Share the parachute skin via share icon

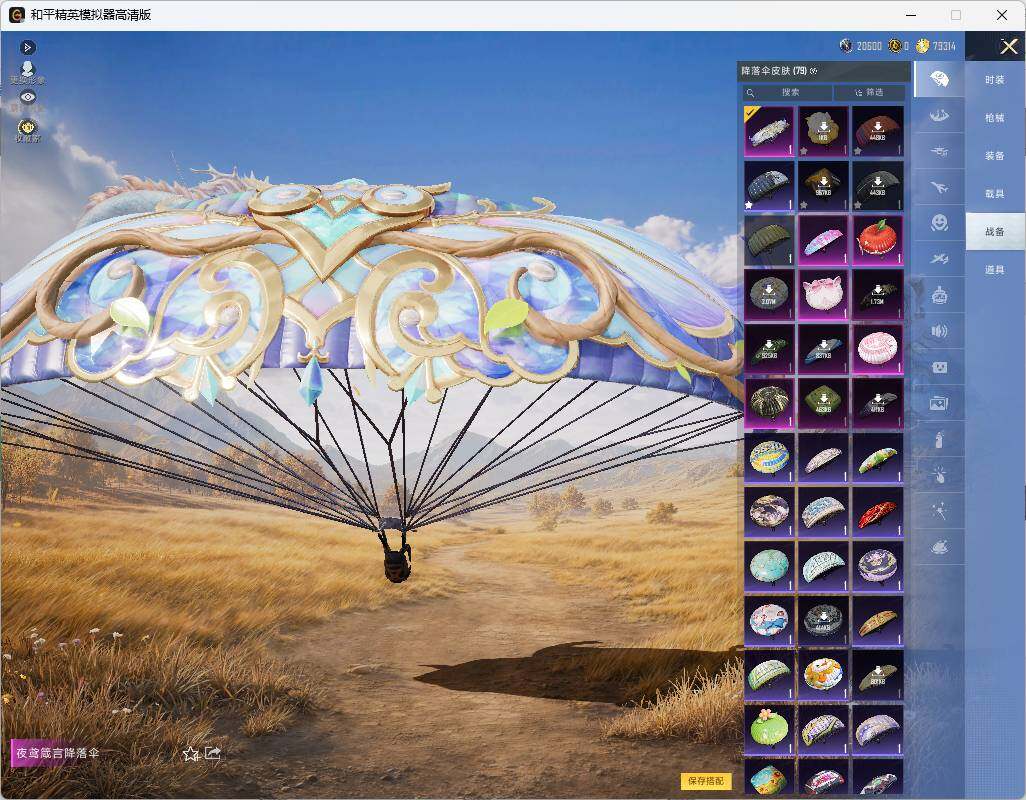click(x=213, y=754)
